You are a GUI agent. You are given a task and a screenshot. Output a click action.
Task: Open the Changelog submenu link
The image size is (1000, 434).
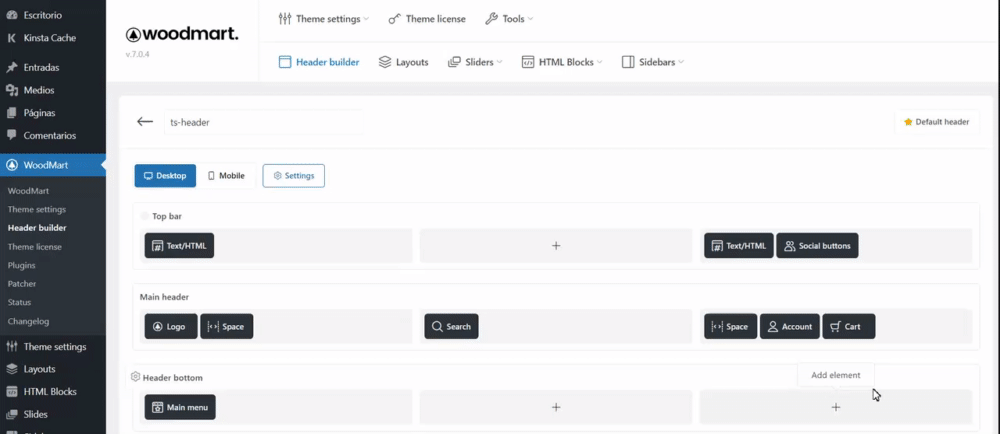(28, 321)
